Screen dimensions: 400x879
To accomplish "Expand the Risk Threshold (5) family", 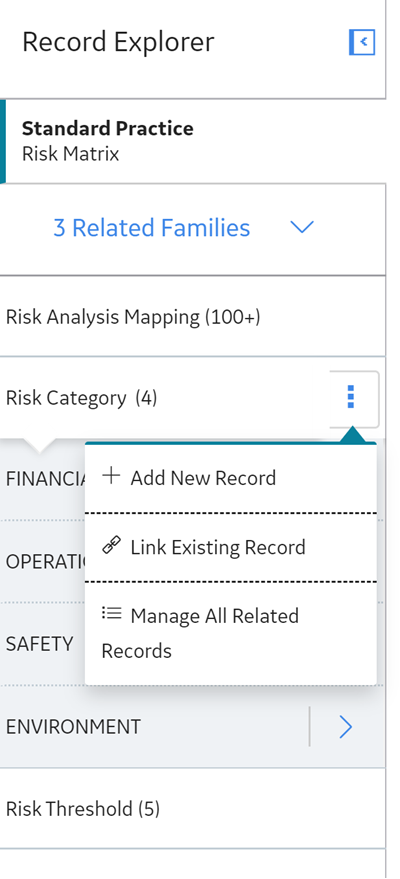I will tap(192, 808).
